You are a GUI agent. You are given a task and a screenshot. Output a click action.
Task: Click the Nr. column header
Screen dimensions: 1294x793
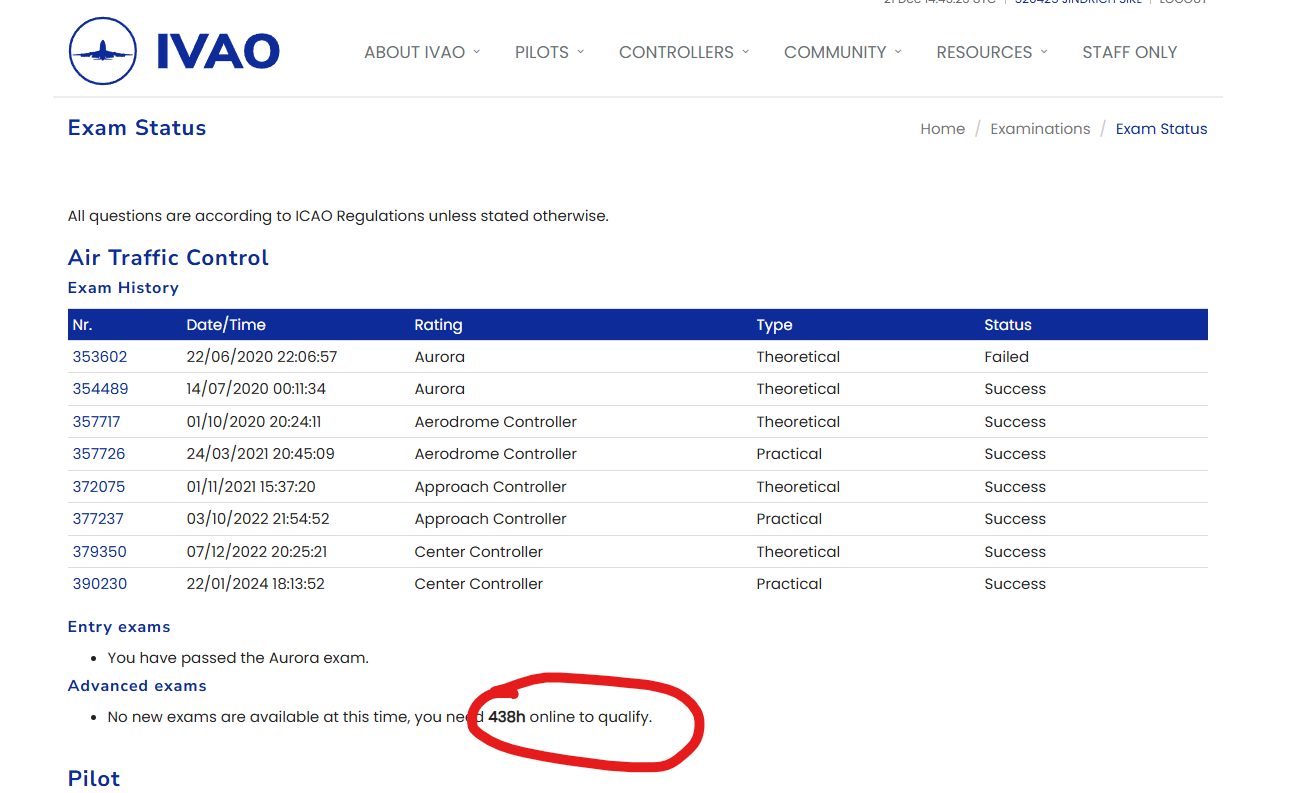click(x=82, y=325)
